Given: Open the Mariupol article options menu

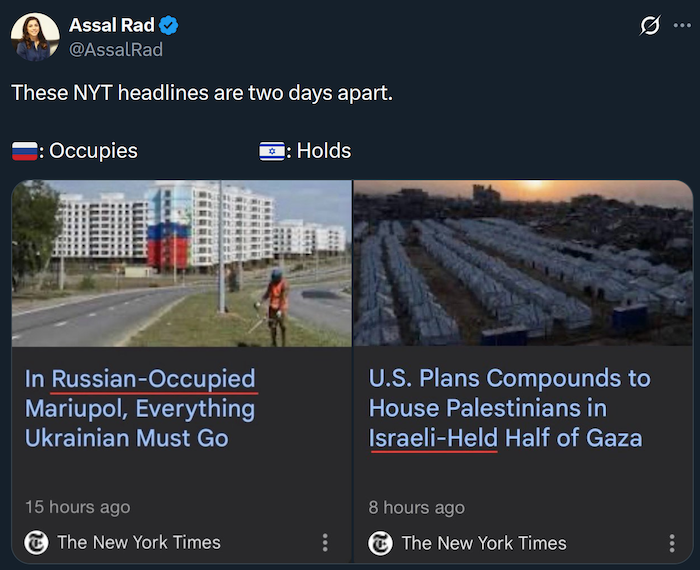Looking at the screenshot, I should point(325,543).
